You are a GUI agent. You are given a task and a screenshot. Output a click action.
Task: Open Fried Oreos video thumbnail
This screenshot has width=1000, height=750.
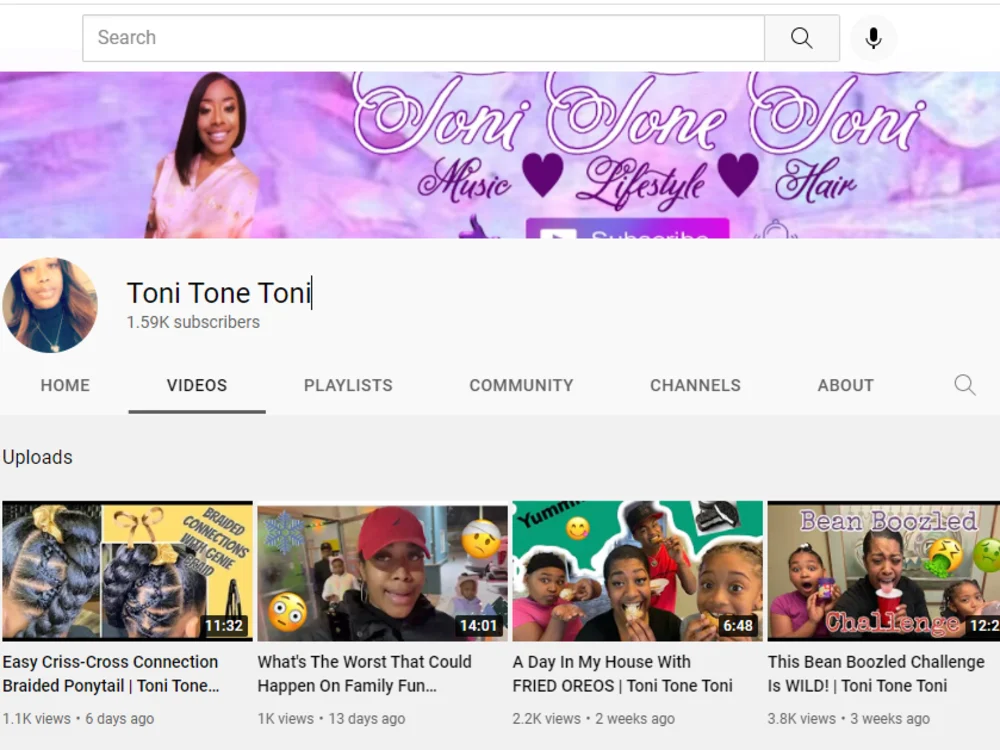click(638, 571)
